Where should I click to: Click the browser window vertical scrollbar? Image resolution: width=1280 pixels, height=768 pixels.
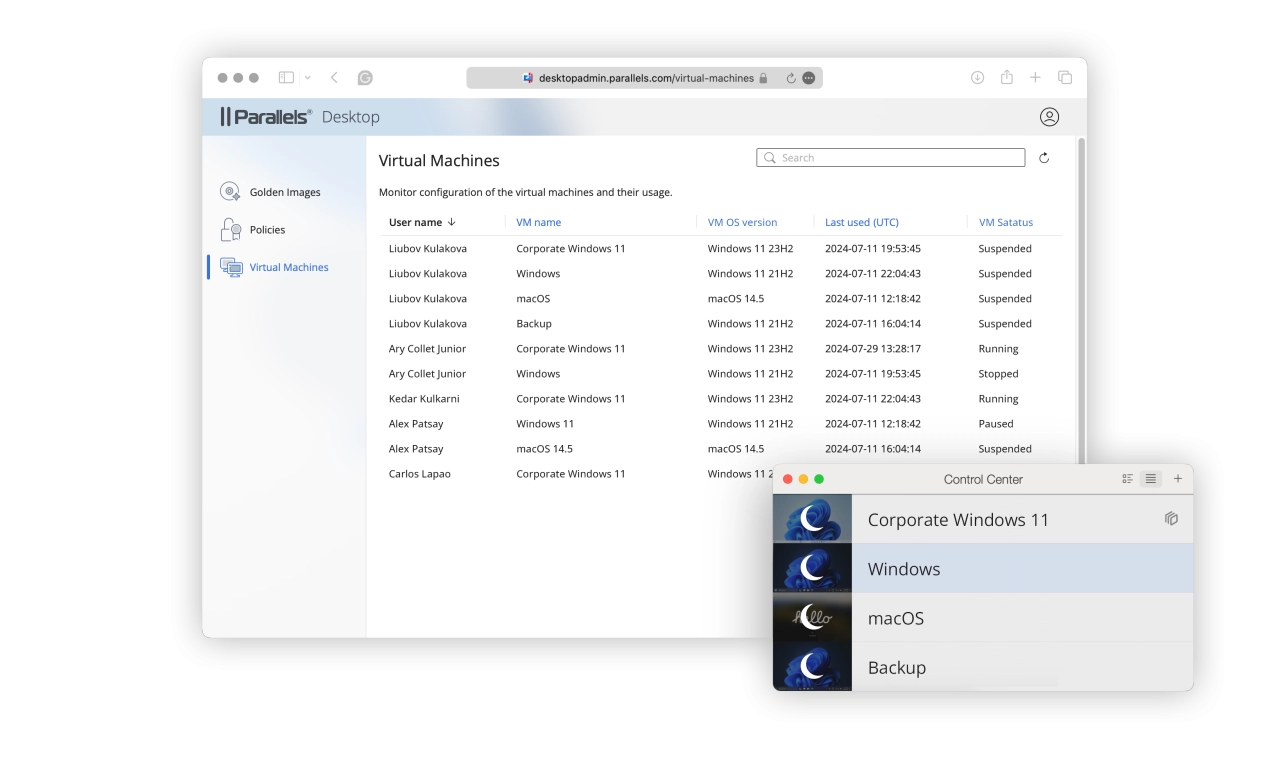point(1081,300)
